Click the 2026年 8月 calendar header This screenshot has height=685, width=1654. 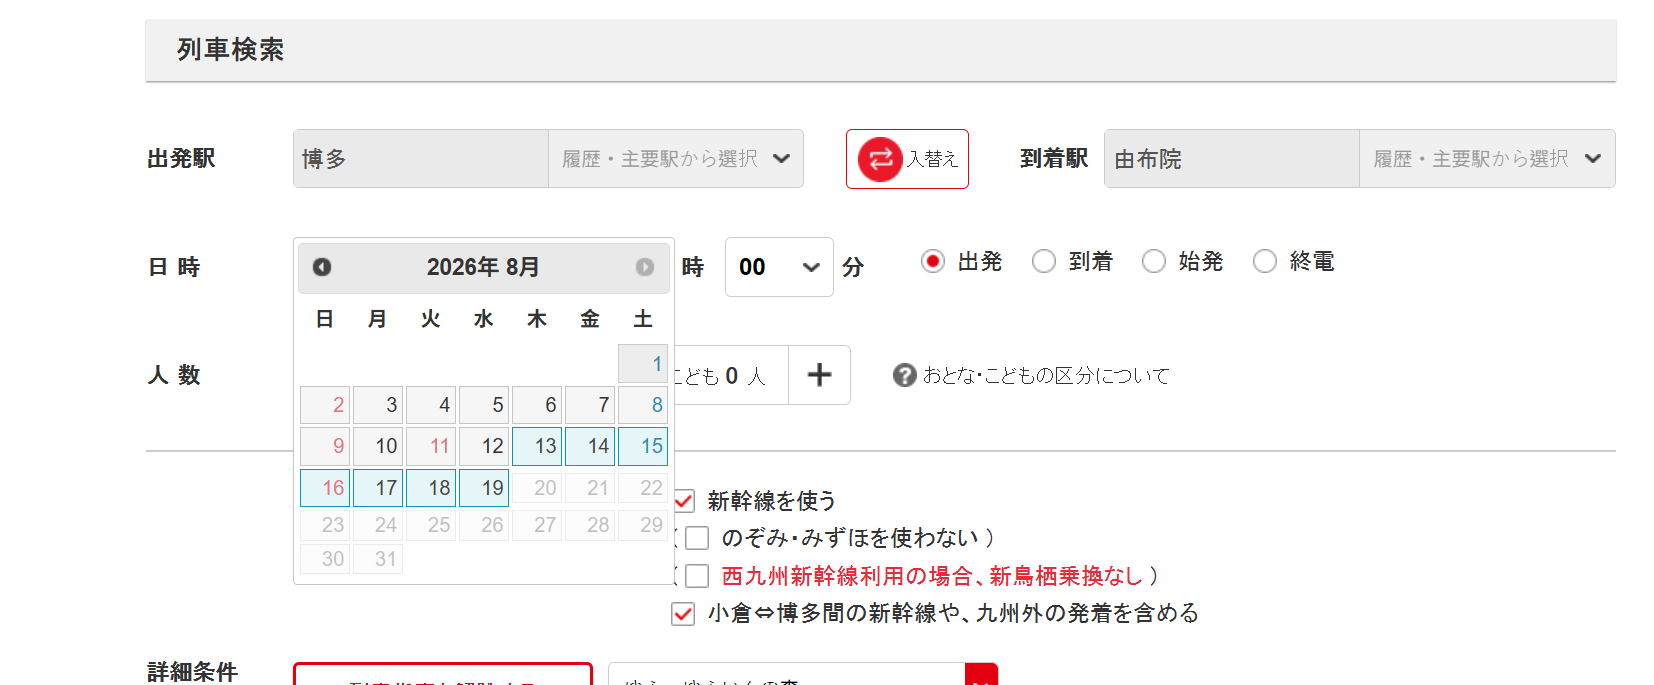click(x=483, y=267)
